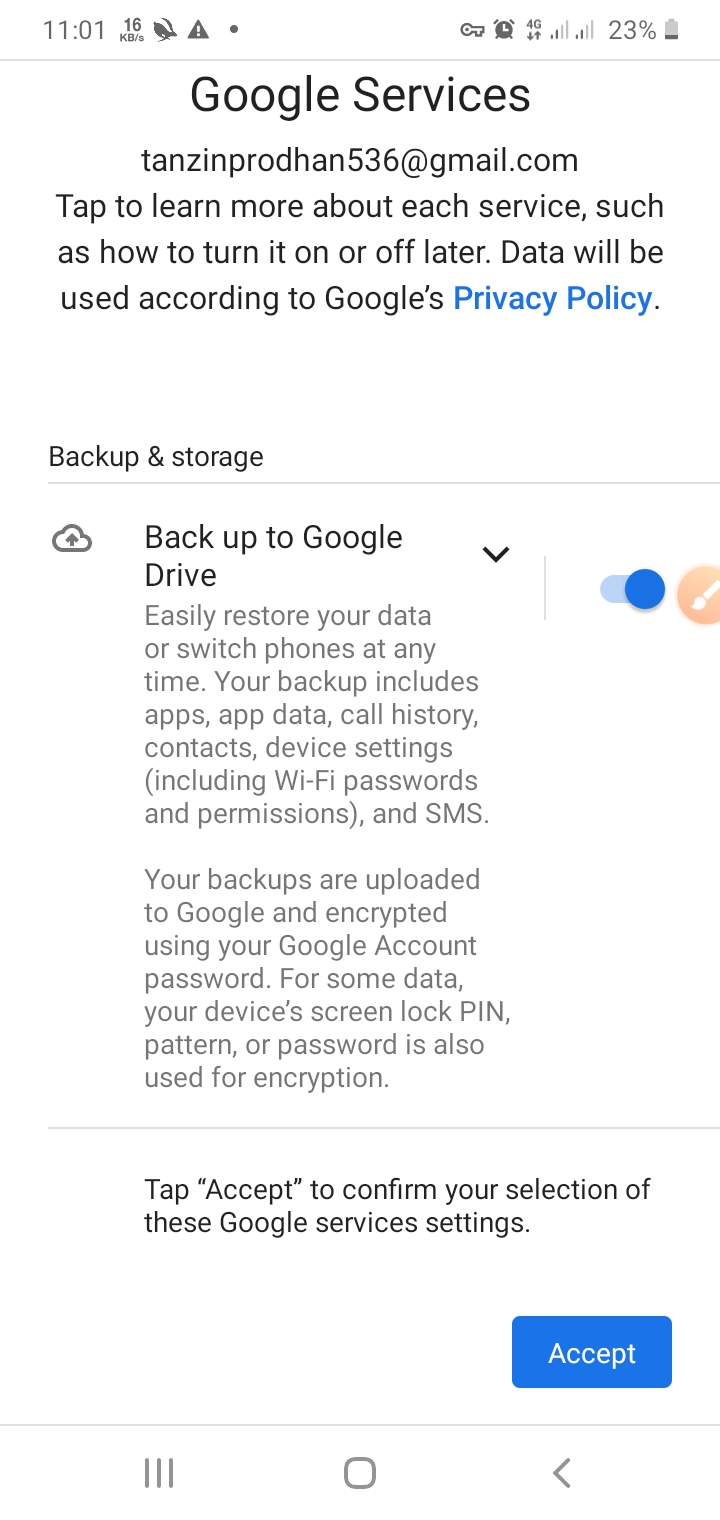Tap the warning triangle status icon
720x1520 pixels.
pyautogui.click(x=198, y=30)
